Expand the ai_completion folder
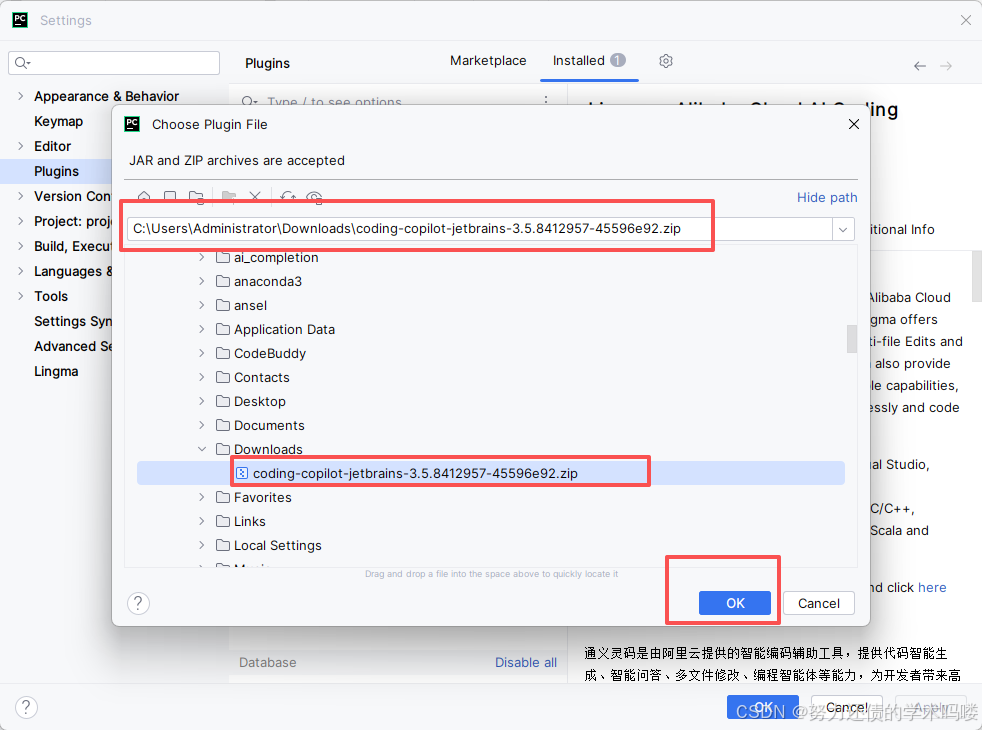This screenshot has width=982, height=730. (x=202, y=257)
